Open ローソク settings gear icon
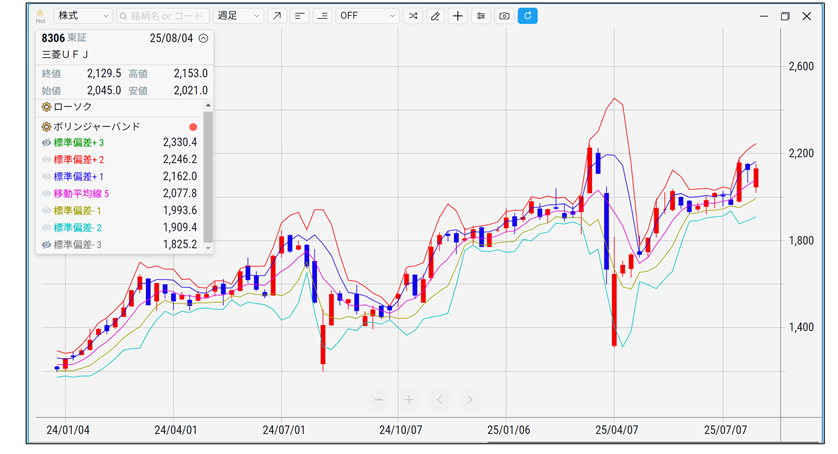This screenshot has width=838, height=454. [46, 106]
